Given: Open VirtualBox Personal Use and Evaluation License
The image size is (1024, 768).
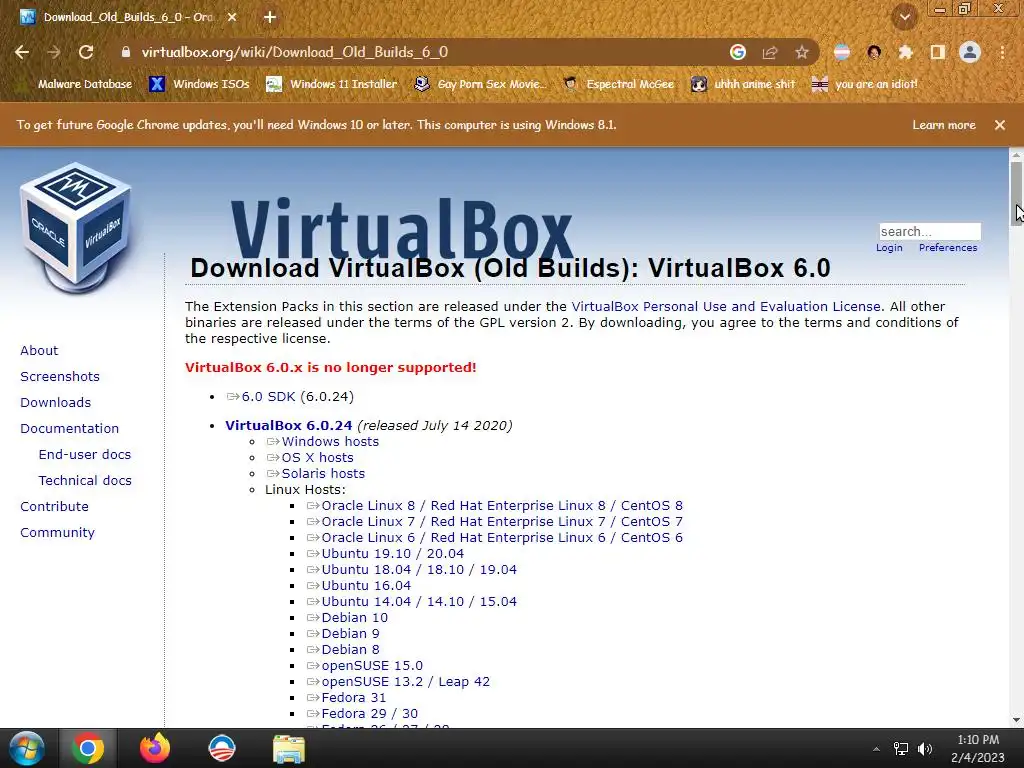Looking at the screenshot, I should point(726,306).
